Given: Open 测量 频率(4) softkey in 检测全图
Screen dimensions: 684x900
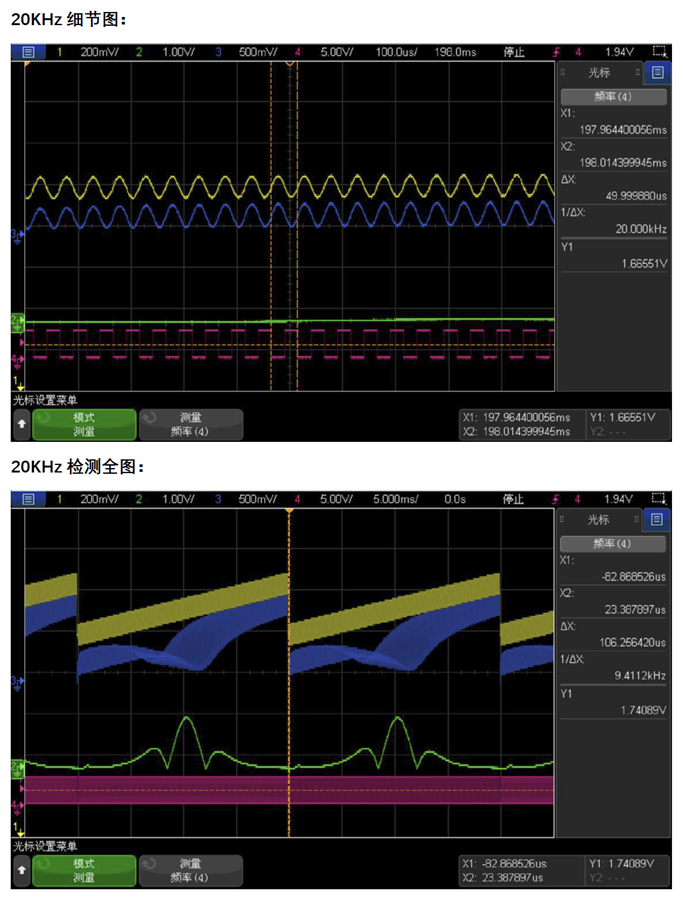Looking at the screenshot, I should [192, 870].
